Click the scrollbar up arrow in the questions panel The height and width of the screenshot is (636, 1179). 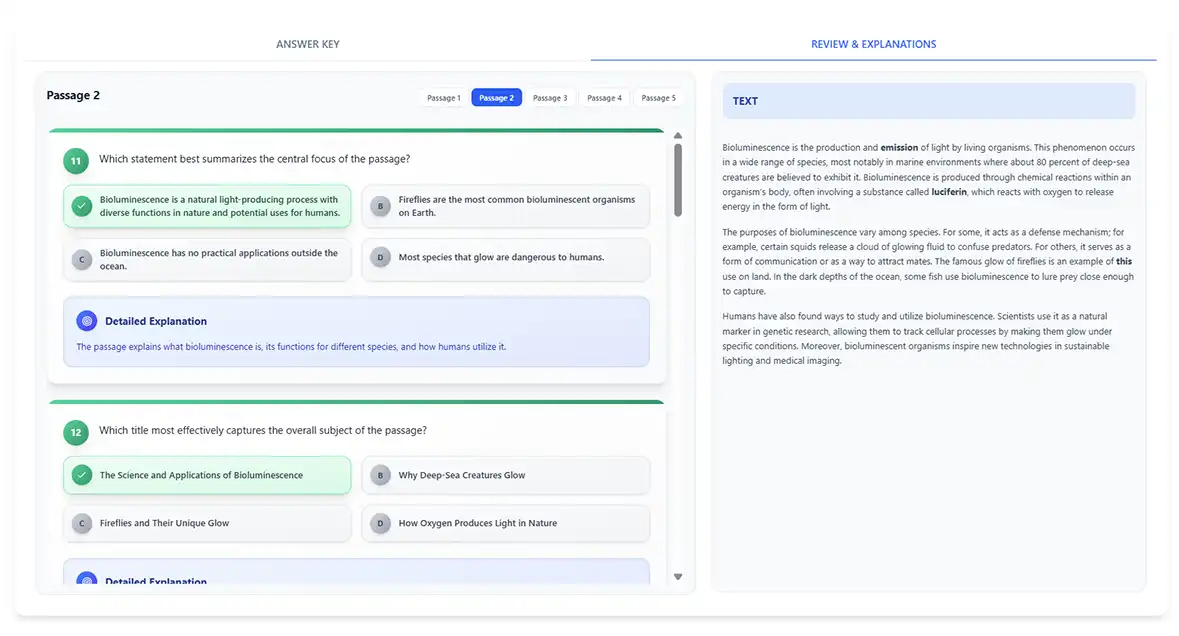[x=678, y=134]
